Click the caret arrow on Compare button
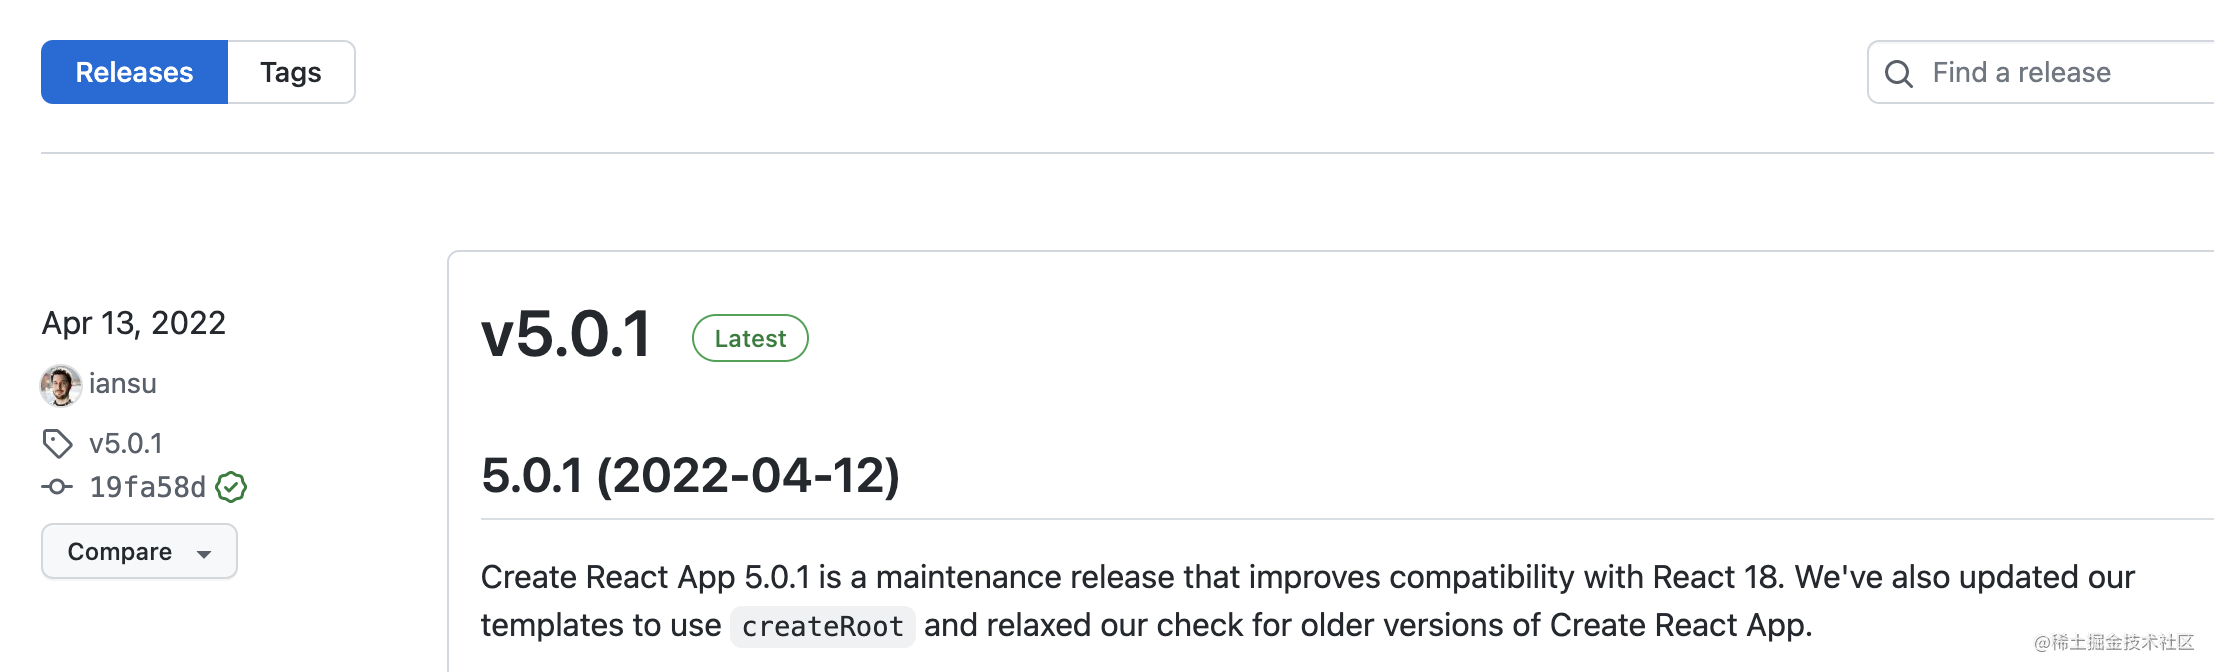The width and height of the screenshot is (2214, 672). pos(204,553)
